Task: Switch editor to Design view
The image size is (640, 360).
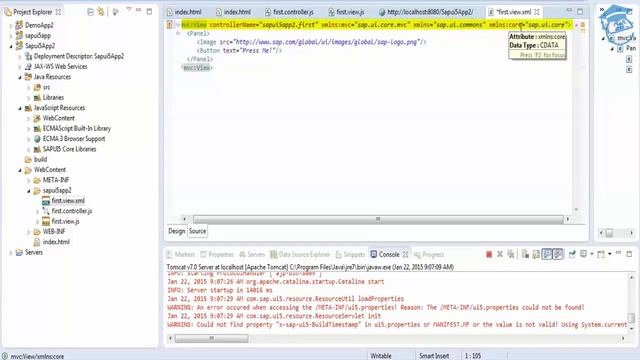Action: 177,231
